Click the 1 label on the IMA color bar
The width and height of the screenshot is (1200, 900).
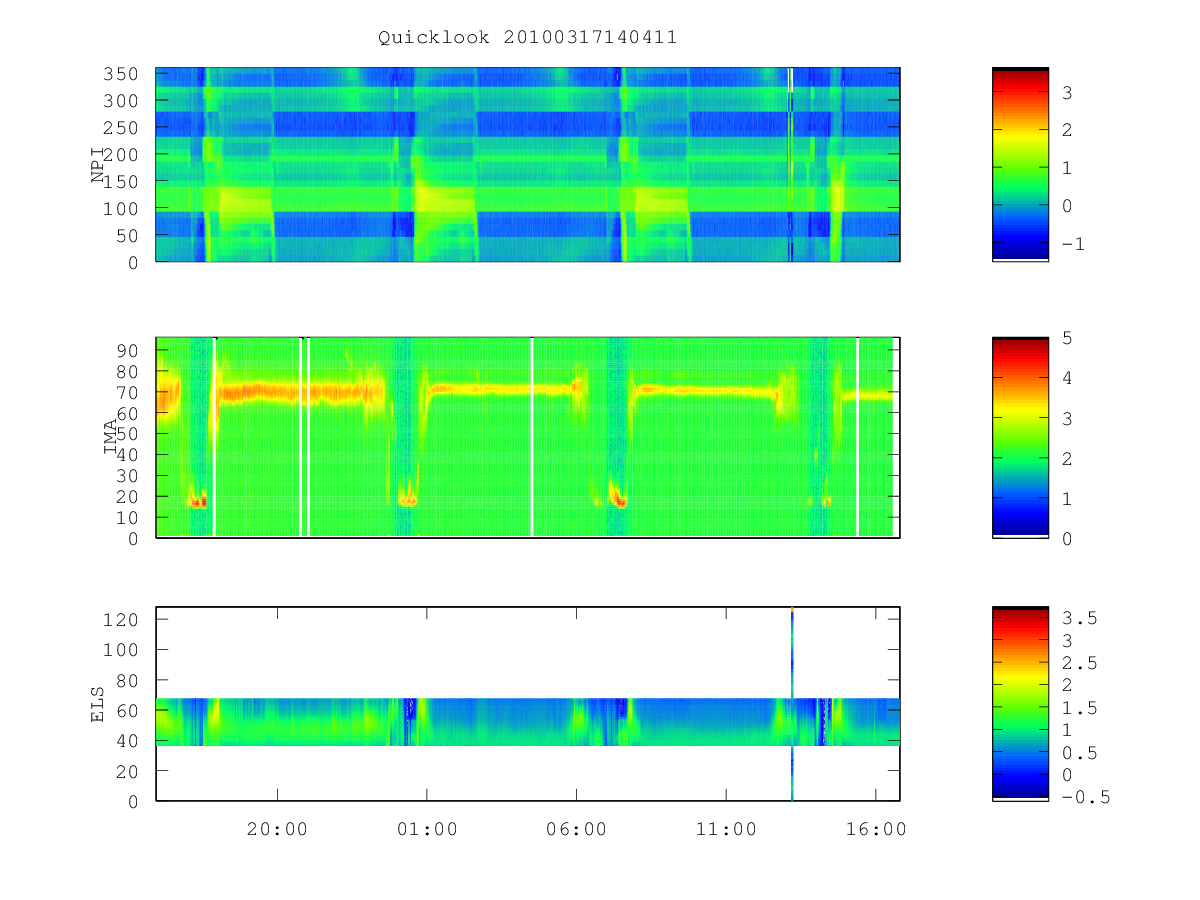pos(1066,498)
